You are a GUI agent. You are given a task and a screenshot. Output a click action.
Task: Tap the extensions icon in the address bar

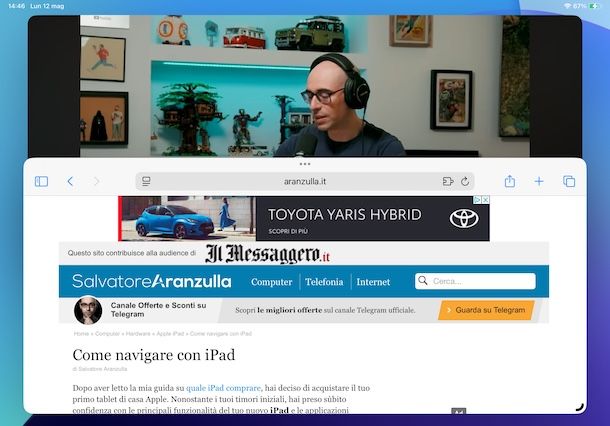coord(447,181)
